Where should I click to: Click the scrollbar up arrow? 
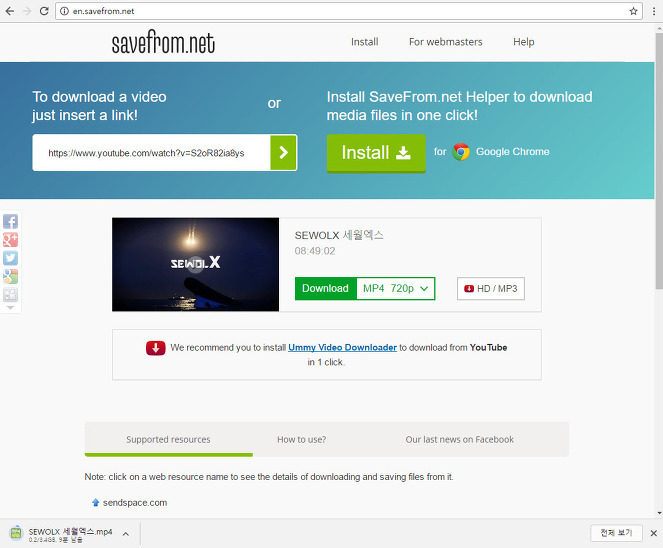point(659,28)
